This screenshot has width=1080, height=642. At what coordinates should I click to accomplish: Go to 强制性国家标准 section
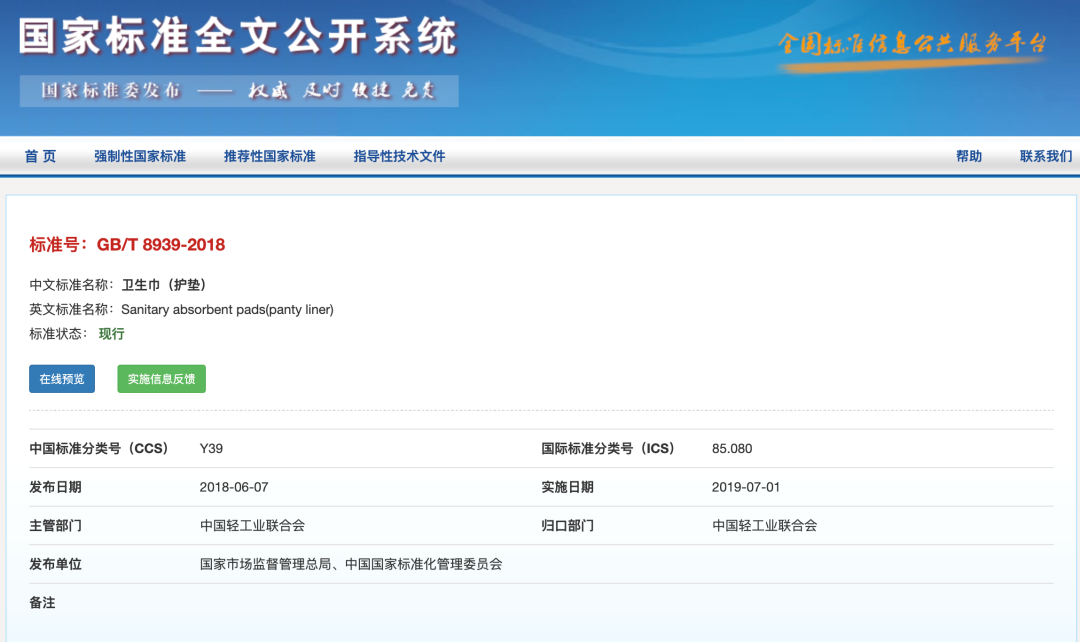[x=140, y=156]
